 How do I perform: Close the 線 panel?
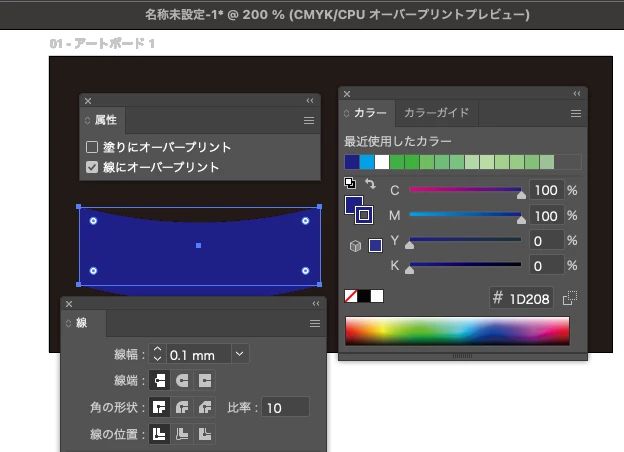[69, 304]
